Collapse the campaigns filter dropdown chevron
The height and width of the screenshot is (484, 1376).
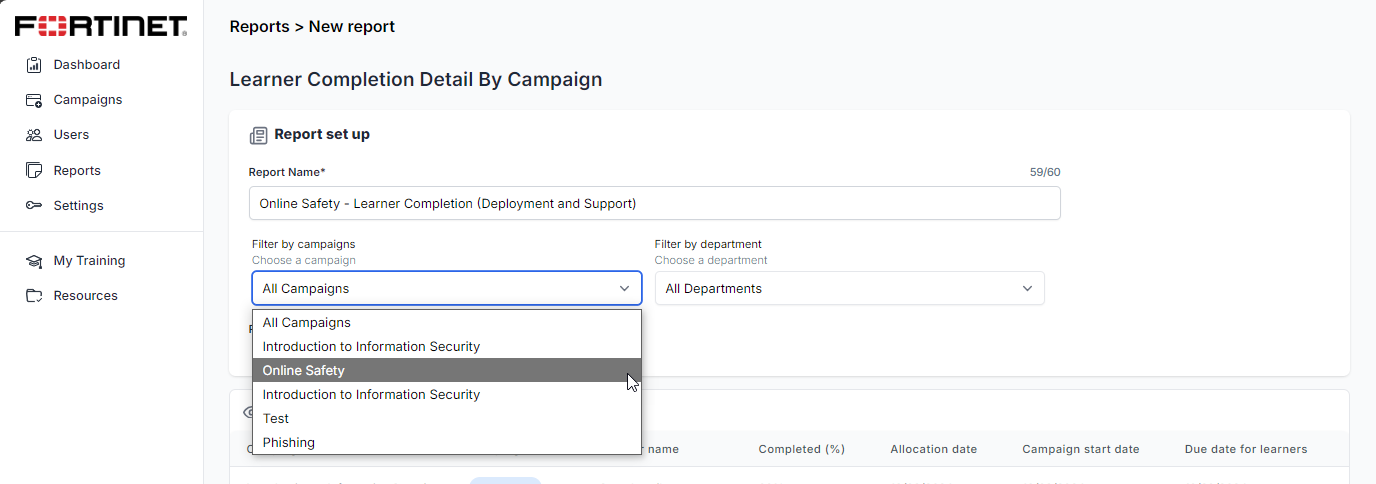click(624, 289)
